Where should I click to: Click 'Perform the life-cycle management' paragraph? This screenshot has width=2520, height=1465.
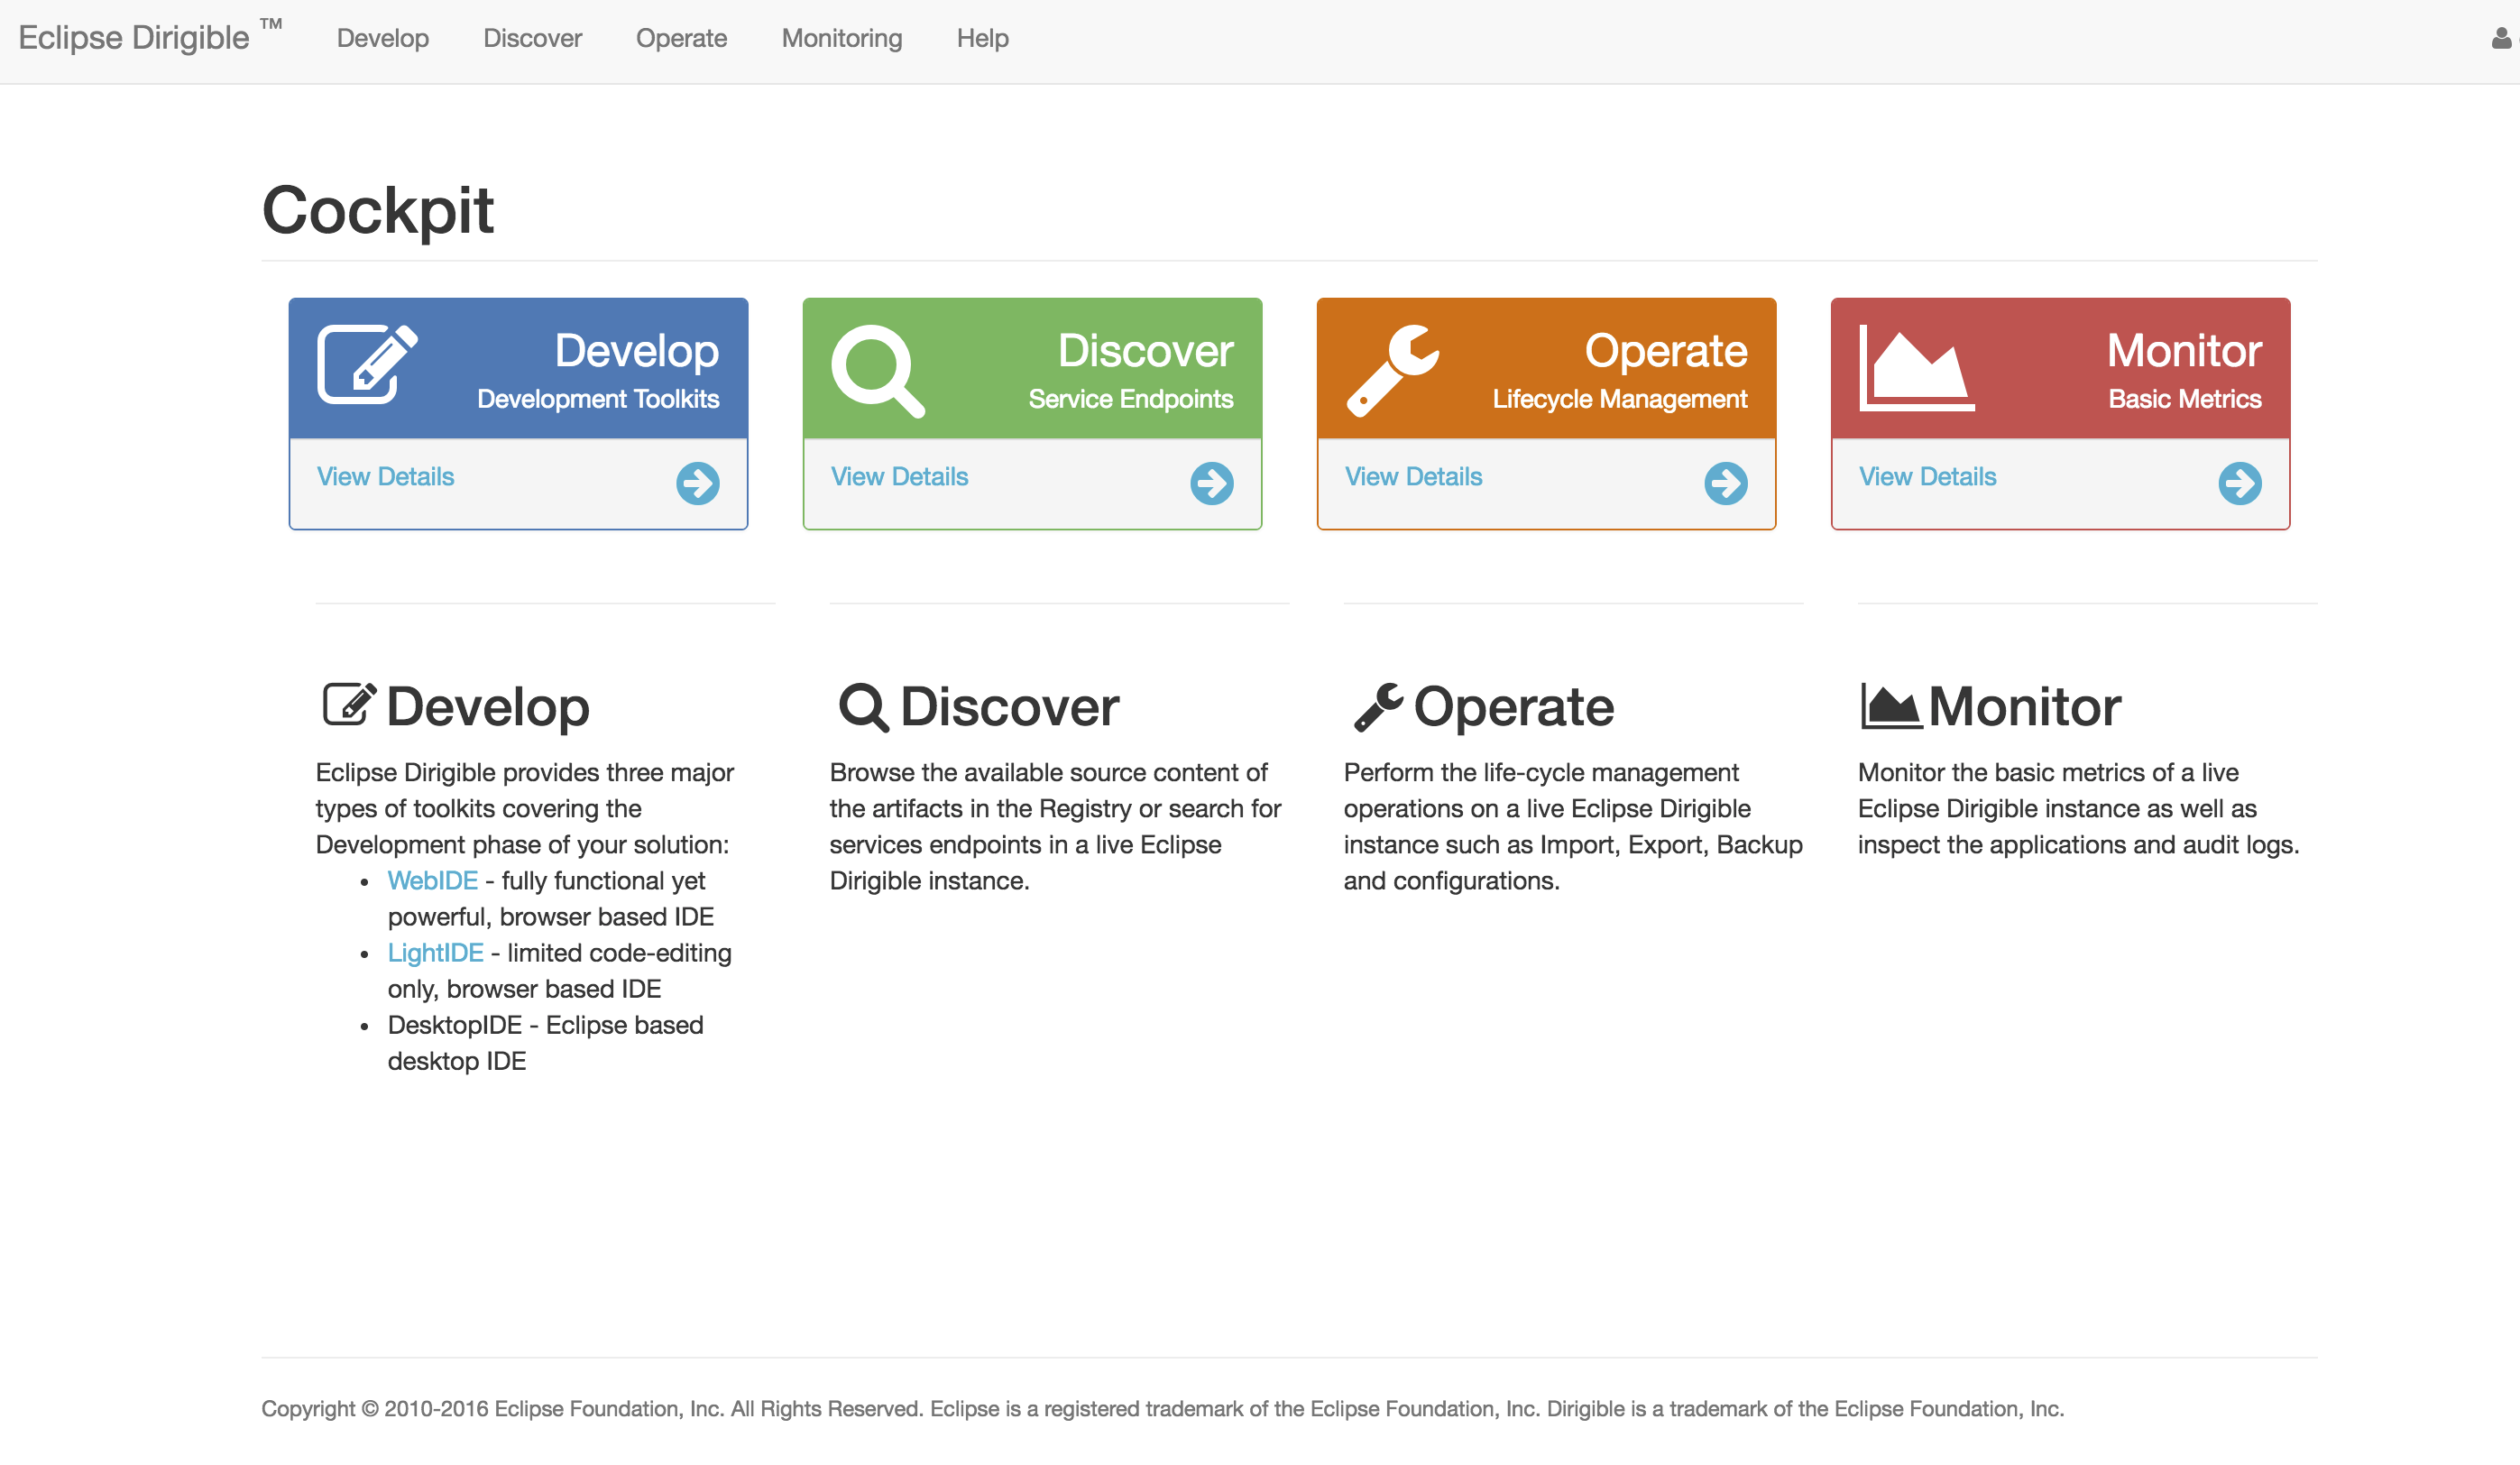point(1573,826)
